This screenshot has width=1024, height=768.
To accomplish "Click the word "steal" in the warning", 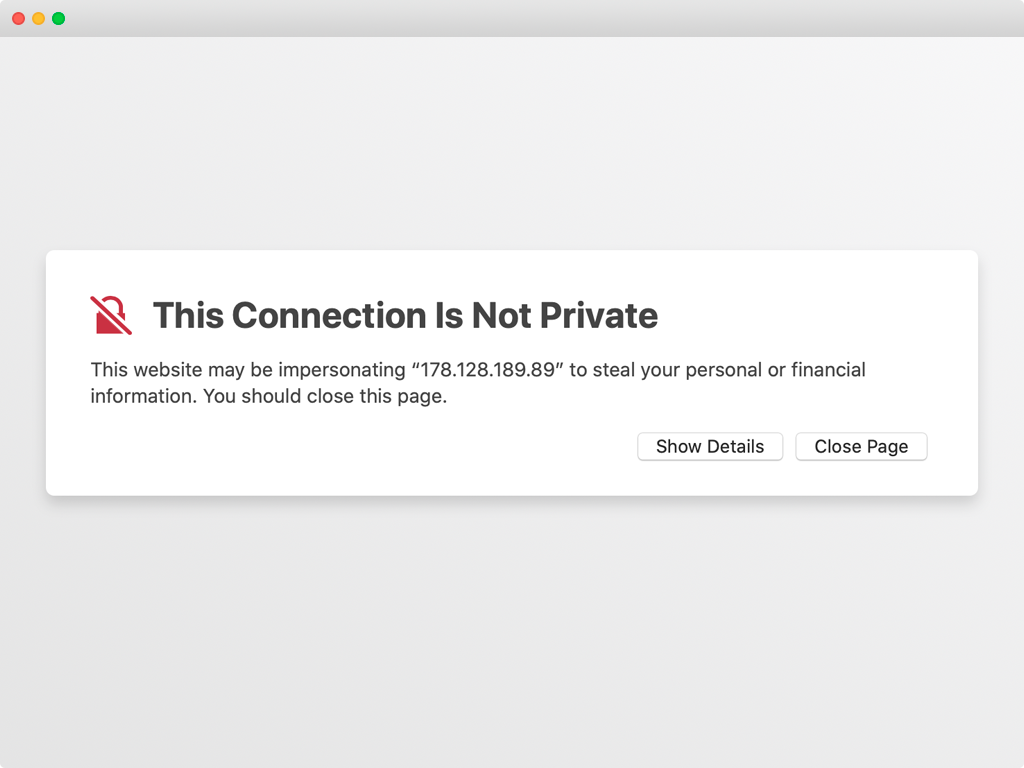I will coord(617,370).
